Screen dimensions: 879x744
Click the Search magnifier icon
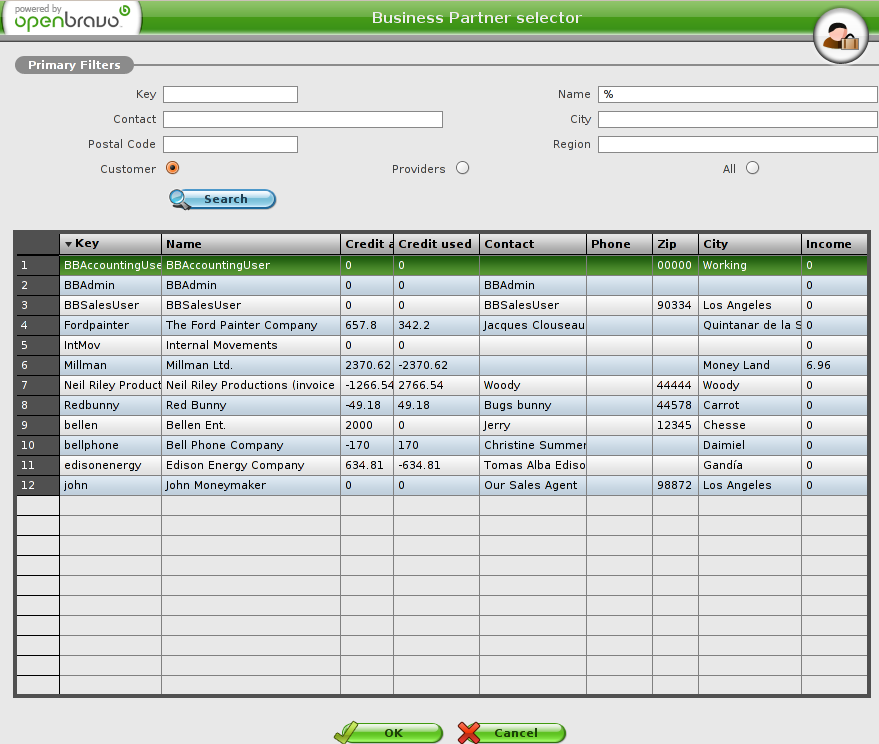tap(181, 199)
